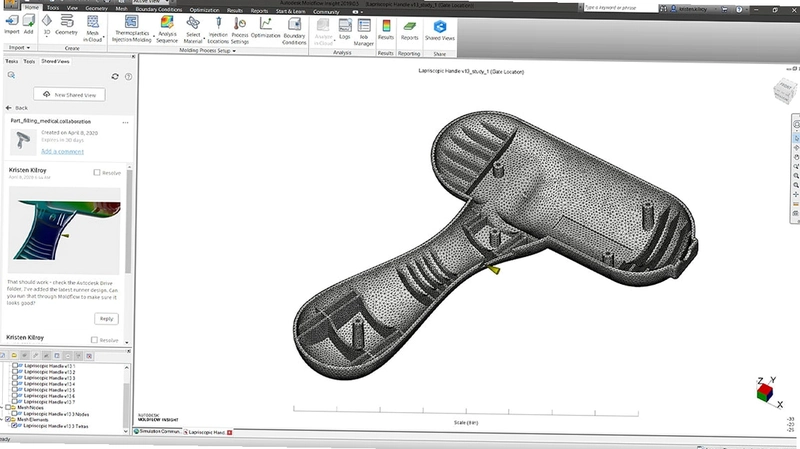This screenshot has width=800, height=449.
Task: Collapse the Mesh Nodes tree folder
Action: [2, 408]
